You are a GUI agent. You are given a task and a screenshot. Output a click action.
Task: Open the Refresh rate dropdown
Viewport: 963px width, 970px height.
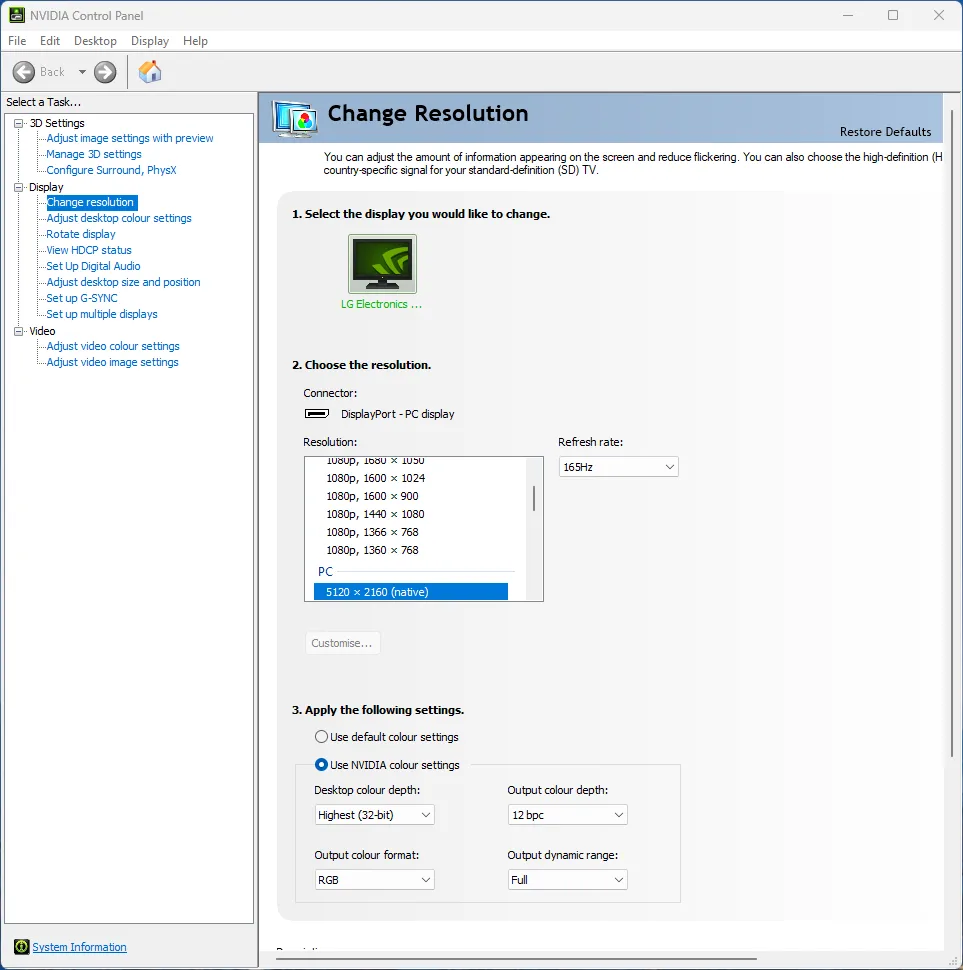618,467
